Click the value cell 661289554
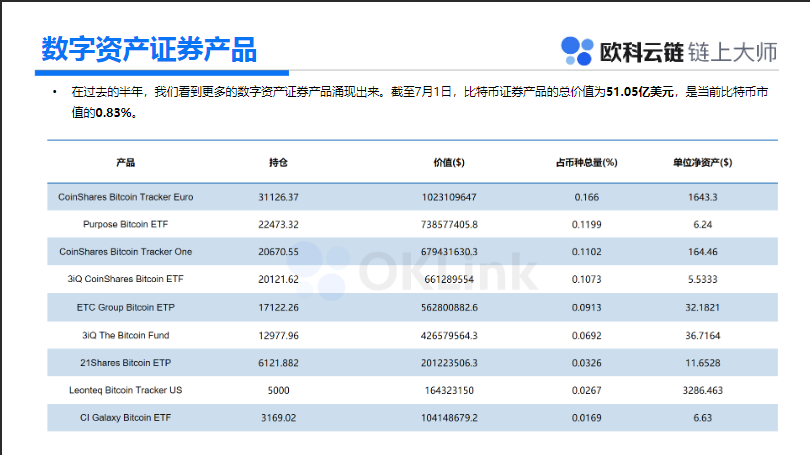The image size is (810, 455). [449, 279]
